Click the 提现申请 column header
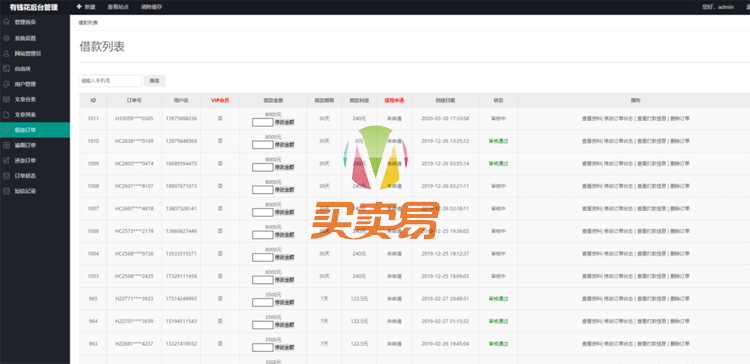This screenshot has height=364, width=750. pyautogui.click(x=394, y=100)
